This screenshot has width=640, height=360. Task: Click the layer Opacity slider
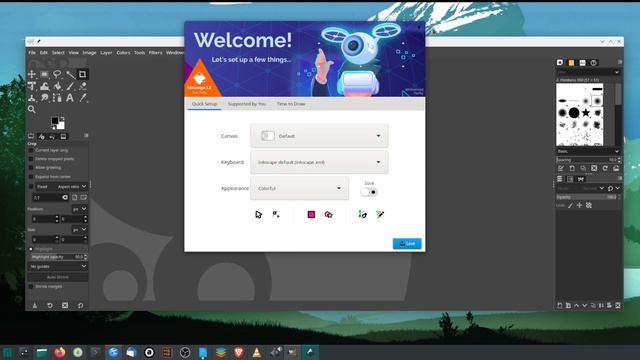(587, 197)
